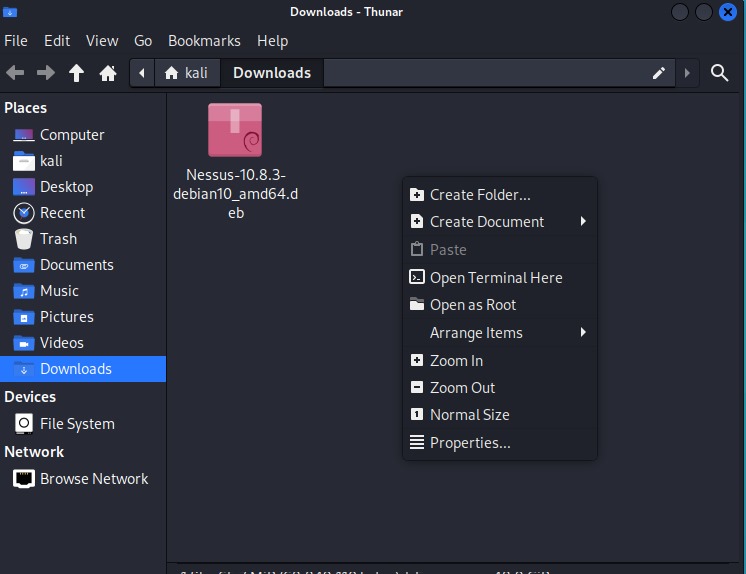The height and width of the screenshot is (574, 746).
Task: Open Recent in the sidebar
Action: point(83,213)
